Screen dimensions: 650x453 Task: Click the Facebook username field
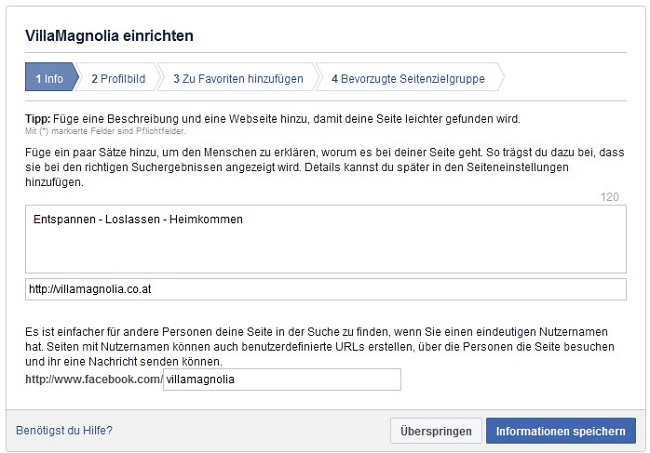tap(282, 379)
